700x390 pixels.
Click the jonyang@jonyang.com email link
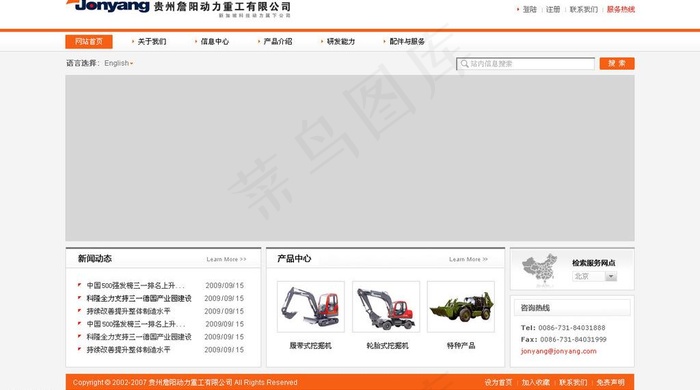[x=558, y=351]
